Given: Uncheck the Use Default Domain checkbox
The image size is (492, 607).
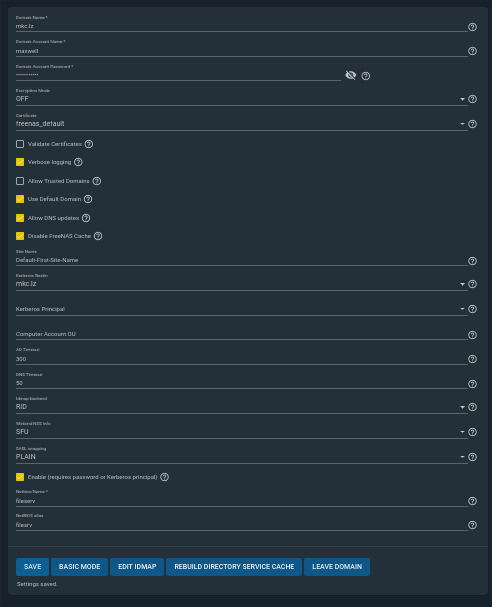Looking at the screenshot, I should point(20,199).
